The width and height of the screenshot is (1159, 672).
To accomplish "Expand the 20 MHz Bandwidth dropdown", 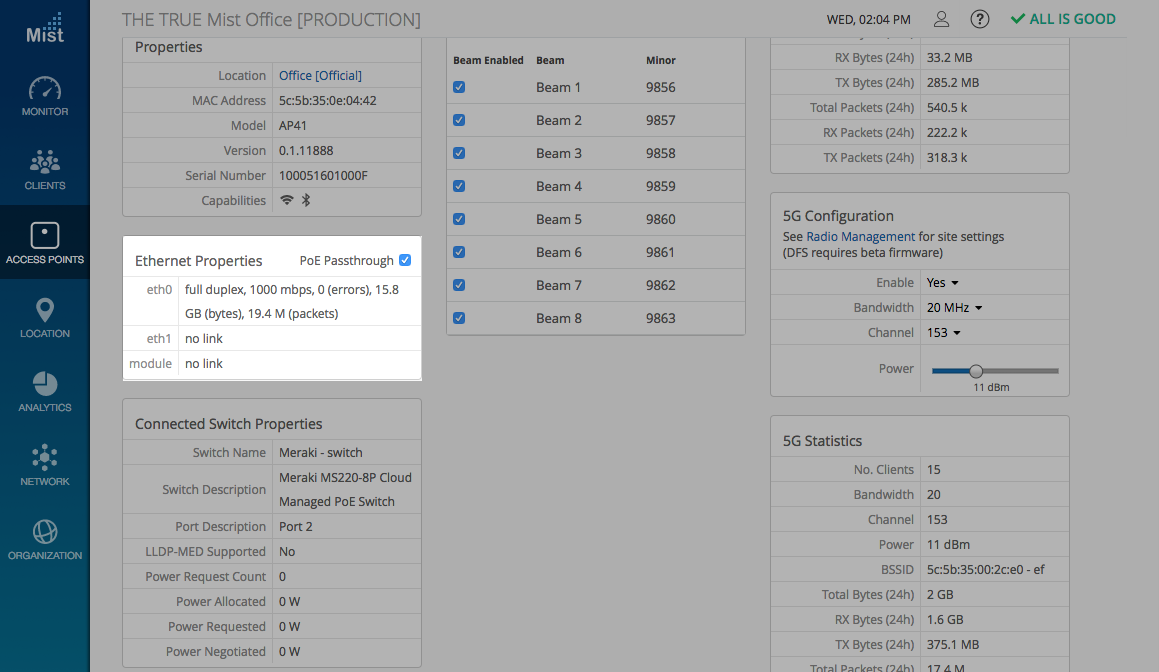I will click(x=954, y=308).
